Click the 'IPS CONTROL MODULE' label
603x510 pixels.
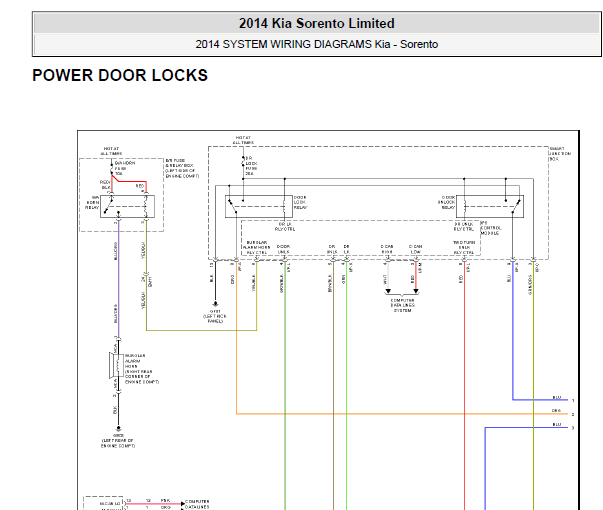coord(491,228)
